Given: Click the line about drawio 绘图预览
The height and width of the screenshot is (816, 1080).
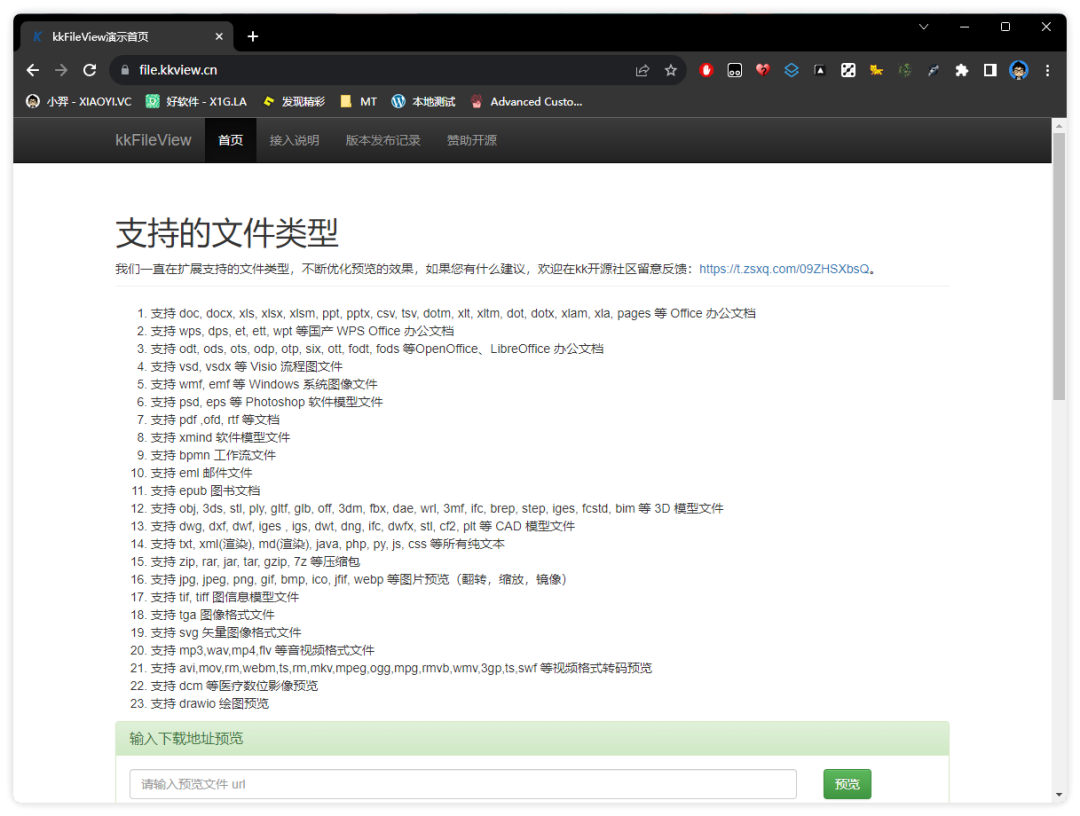Looking at the screenshot, I should tap(210, 704).
